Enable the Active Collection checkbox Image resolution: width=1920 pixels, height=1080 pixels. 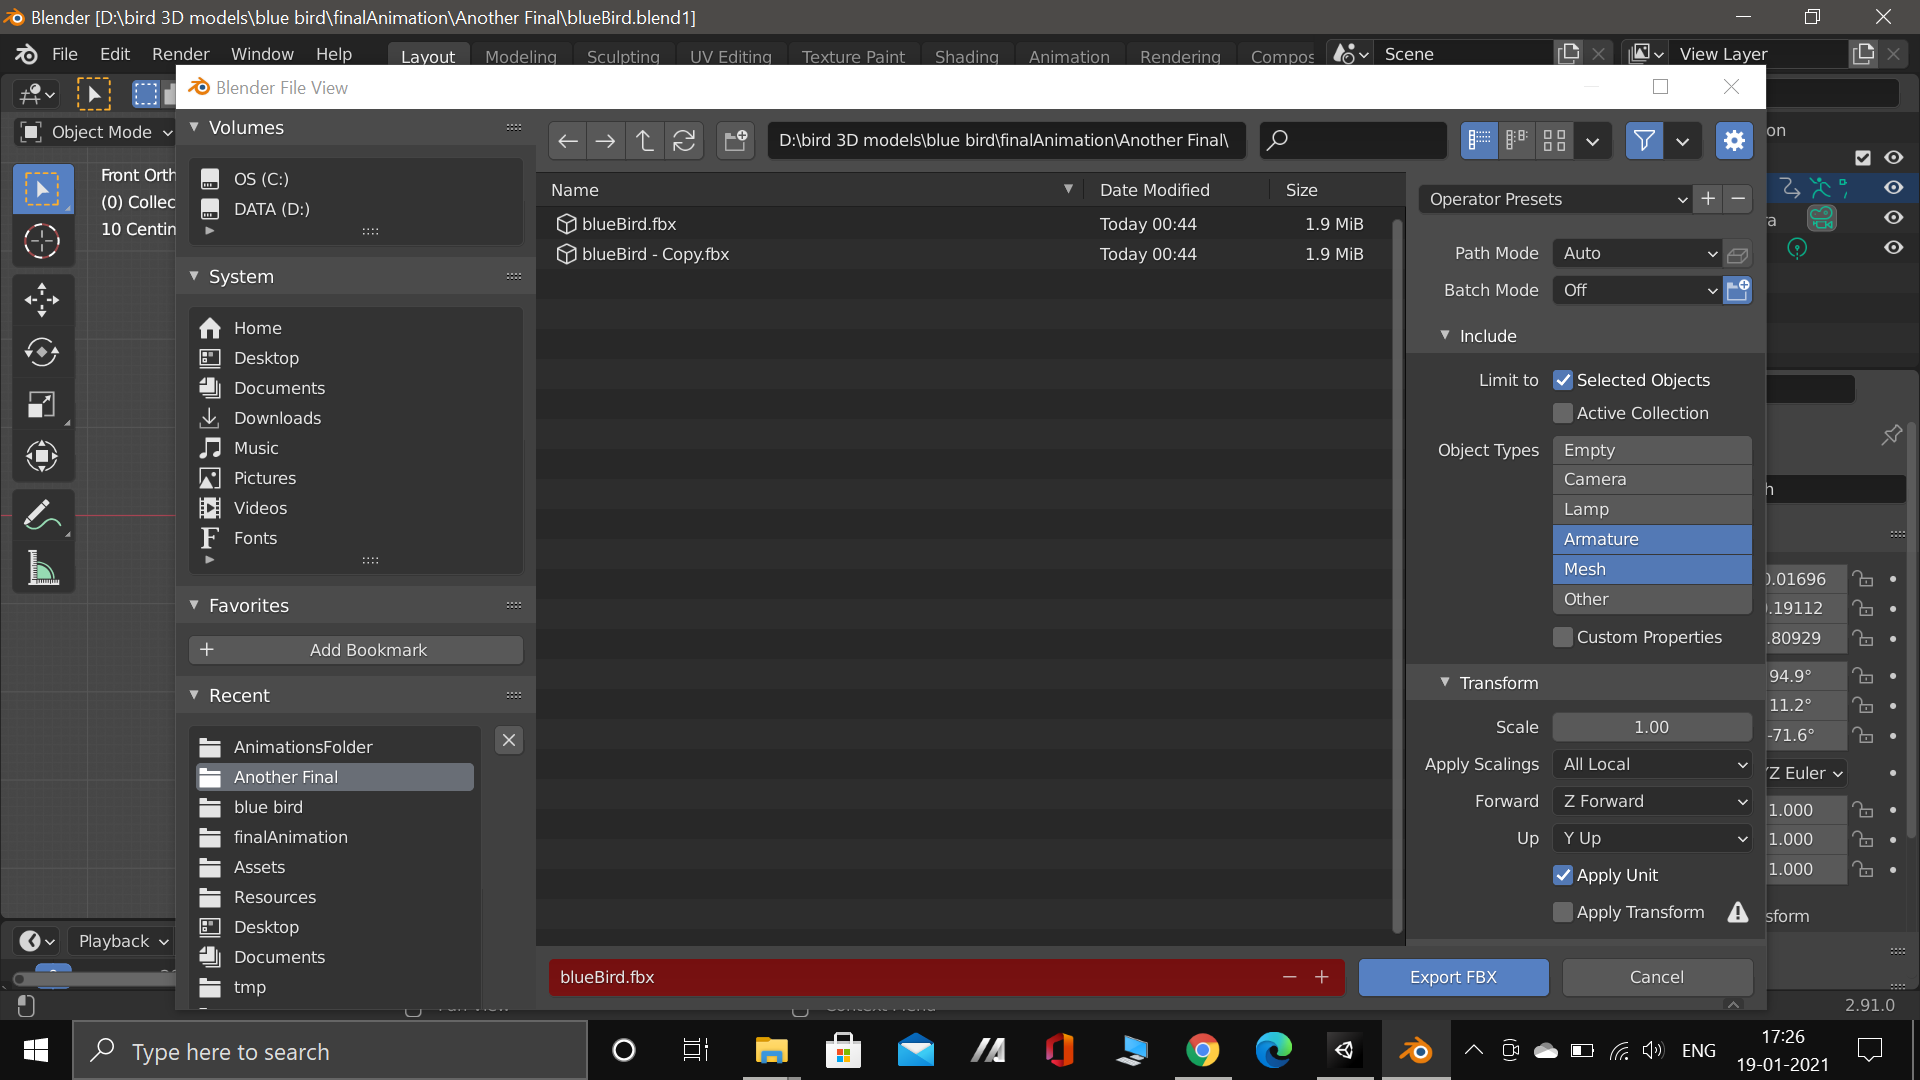coord(1563,413)
